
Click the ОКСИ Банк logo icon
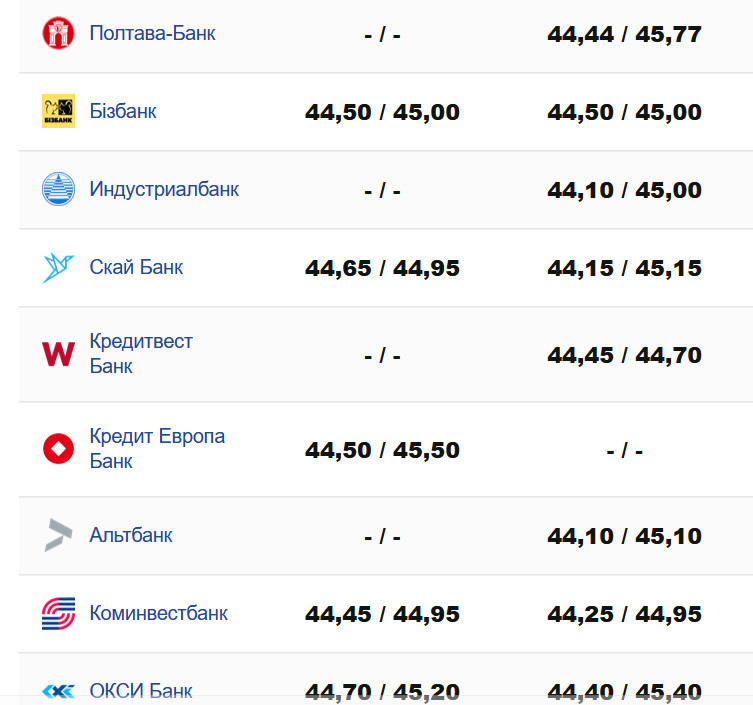58,691
